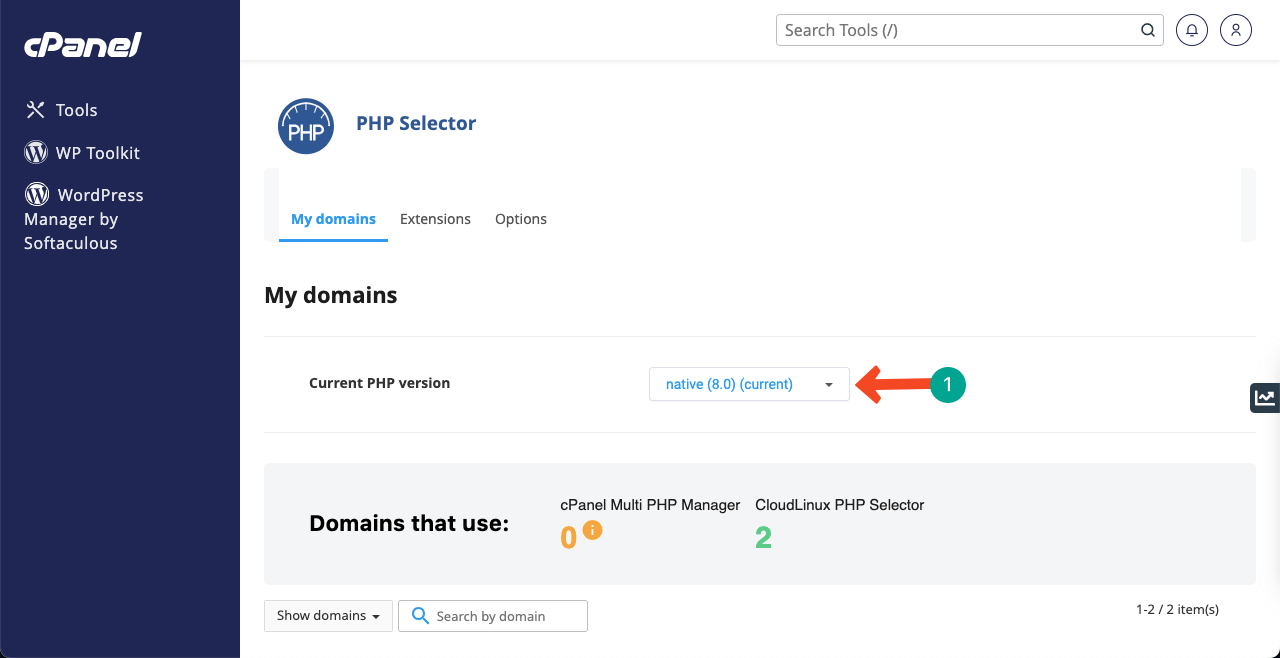Open Tools from the sidebar
Image resolution: width=1280 pixels, height=658 pixels.
tap(62, 110)
